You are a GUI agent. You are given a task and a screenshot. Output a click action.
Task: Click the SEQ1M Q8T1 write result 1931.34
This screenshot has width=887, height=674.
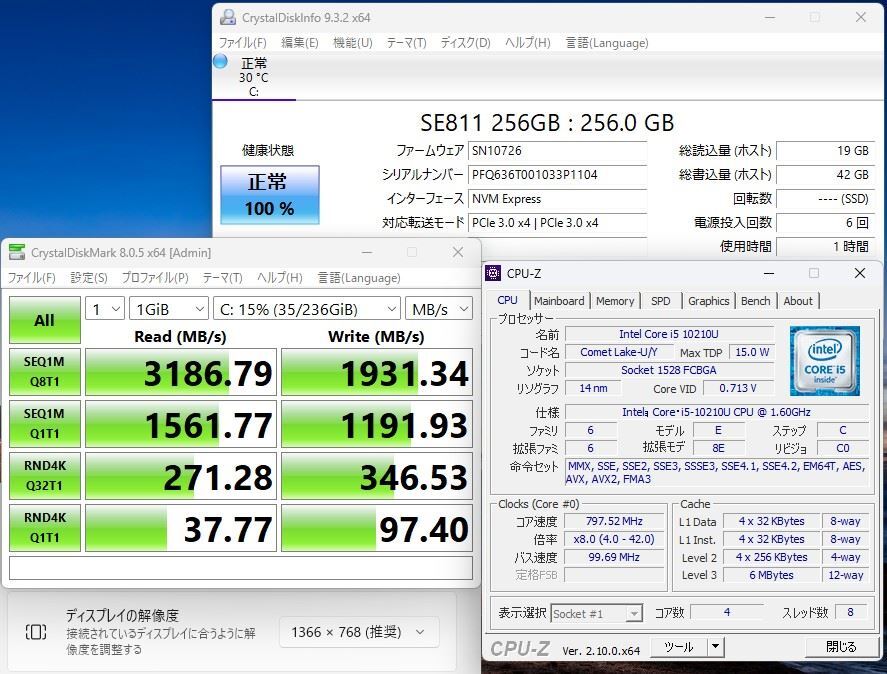(377, 372)
